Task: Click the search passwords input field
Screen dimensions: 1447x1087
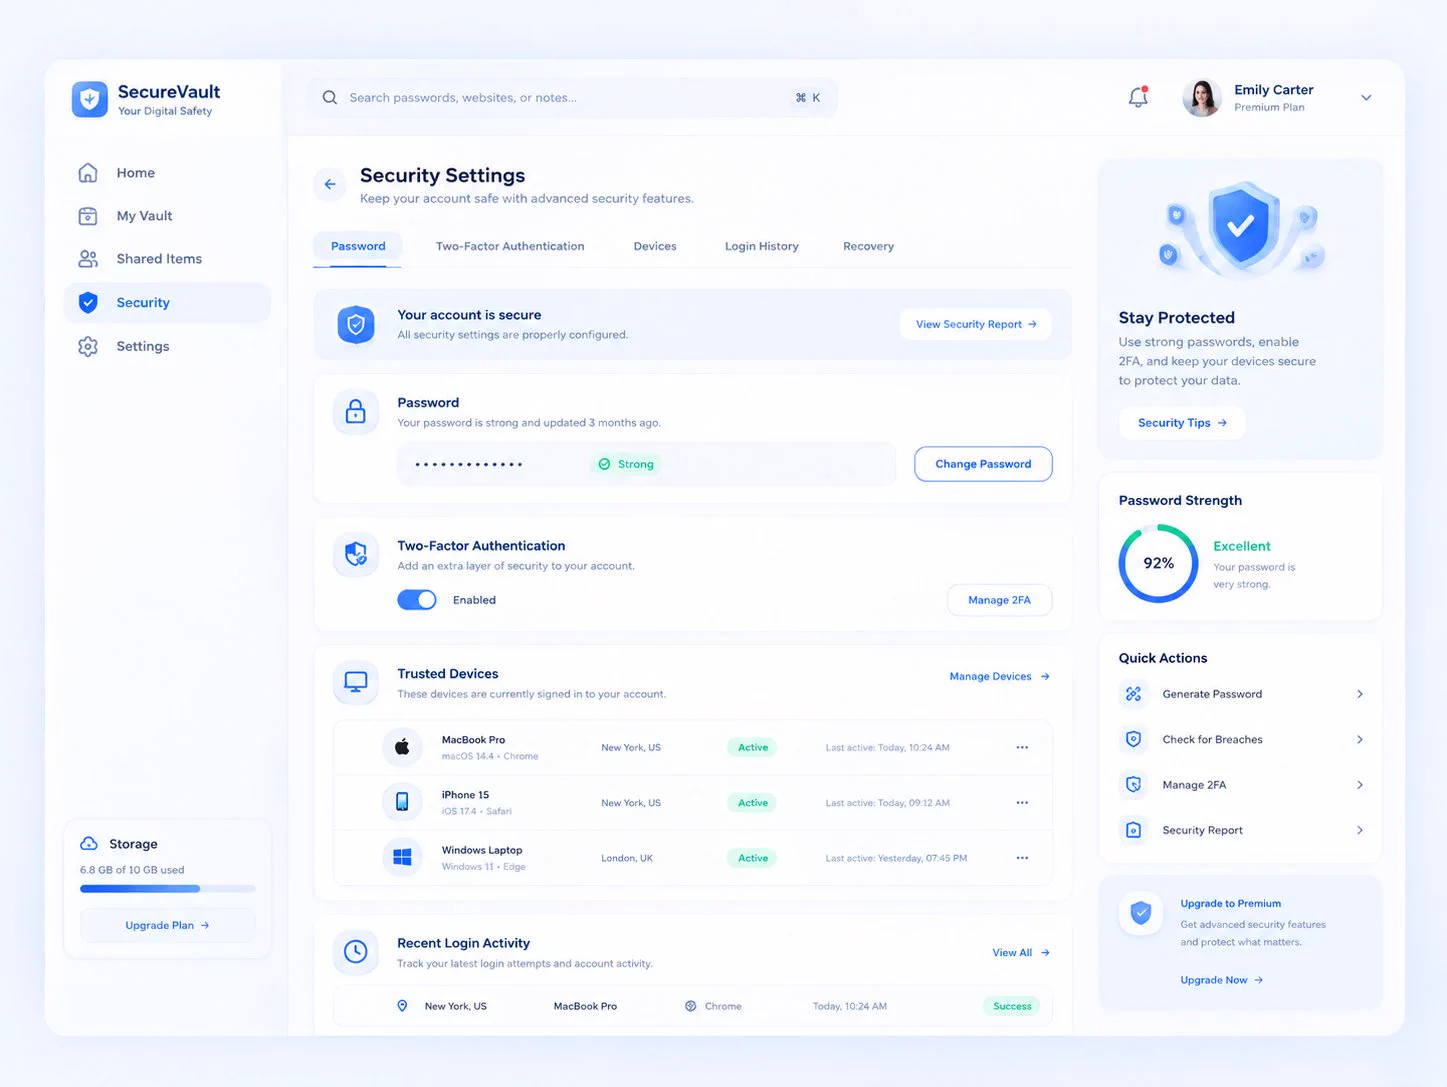Action: pyautogui.click(x=572, y=98)
